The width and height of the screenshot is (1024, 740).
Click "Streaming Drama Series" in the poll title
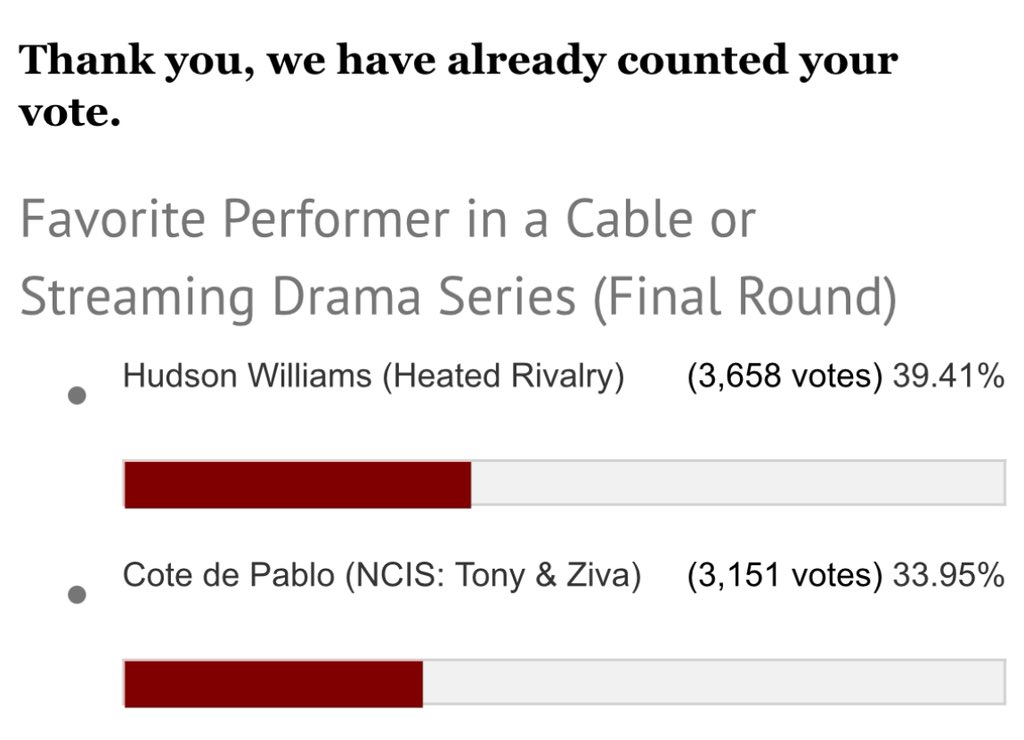coord(298,298)
